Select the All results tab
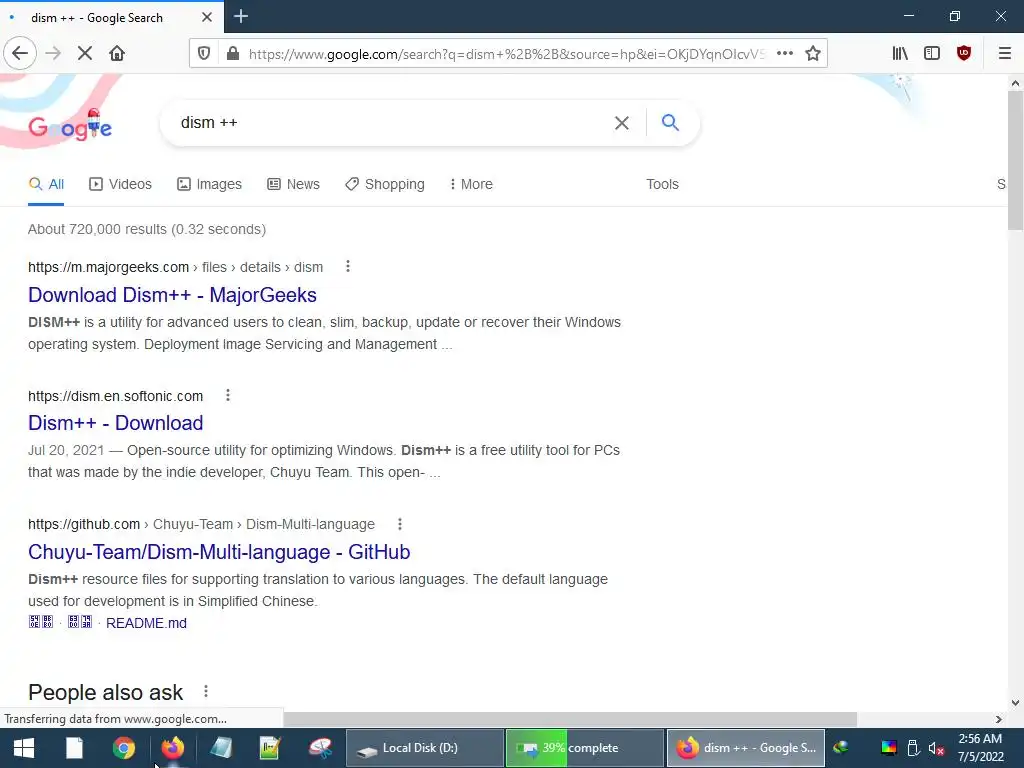Image resolution: width=1024 pixels, height=768 pixels. [46, 184]
